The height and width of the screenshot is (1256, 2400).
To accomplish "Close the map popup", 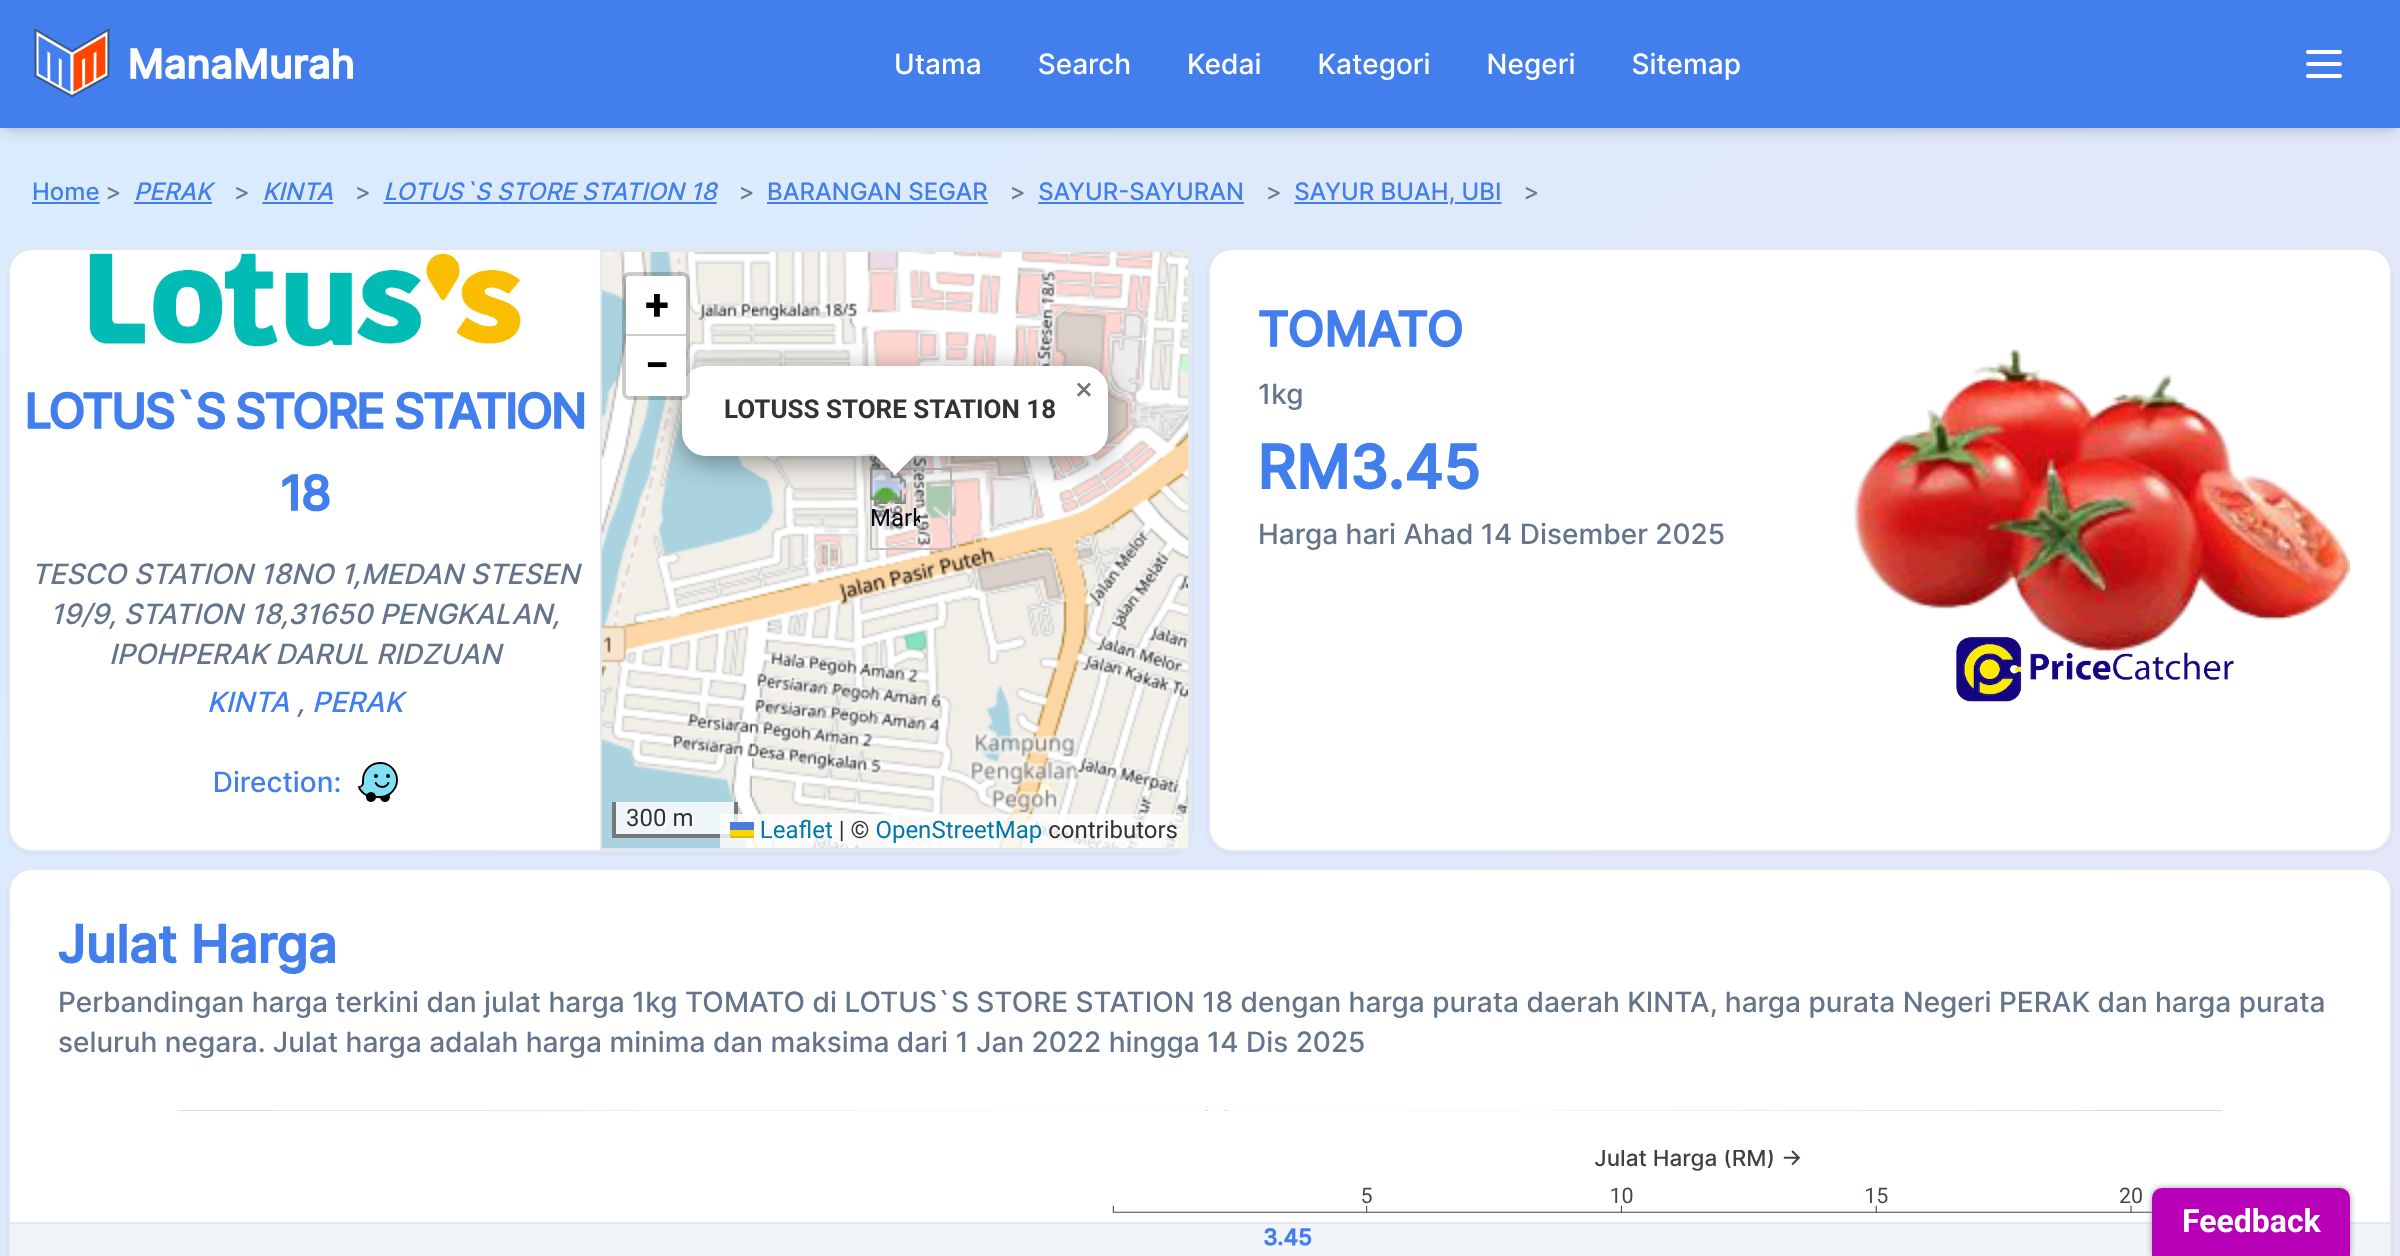I will point(1083,390).
